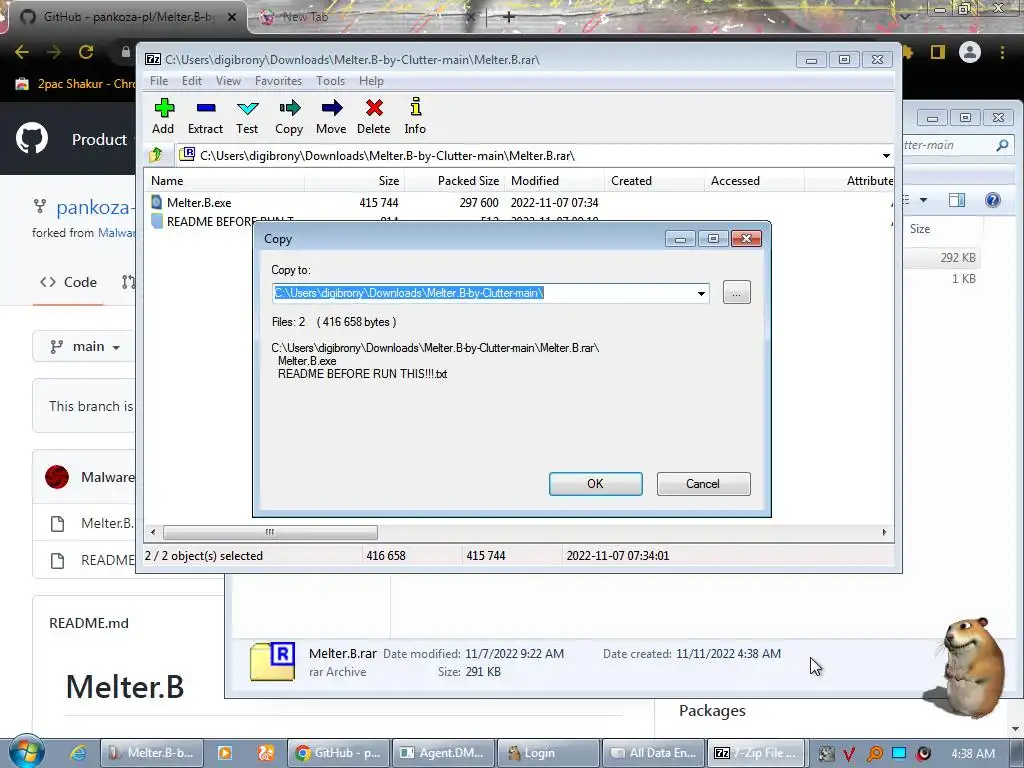1024x768 pixels.
Task: Open the View menu in 7-Zip
Action: (x=228, y=81)
